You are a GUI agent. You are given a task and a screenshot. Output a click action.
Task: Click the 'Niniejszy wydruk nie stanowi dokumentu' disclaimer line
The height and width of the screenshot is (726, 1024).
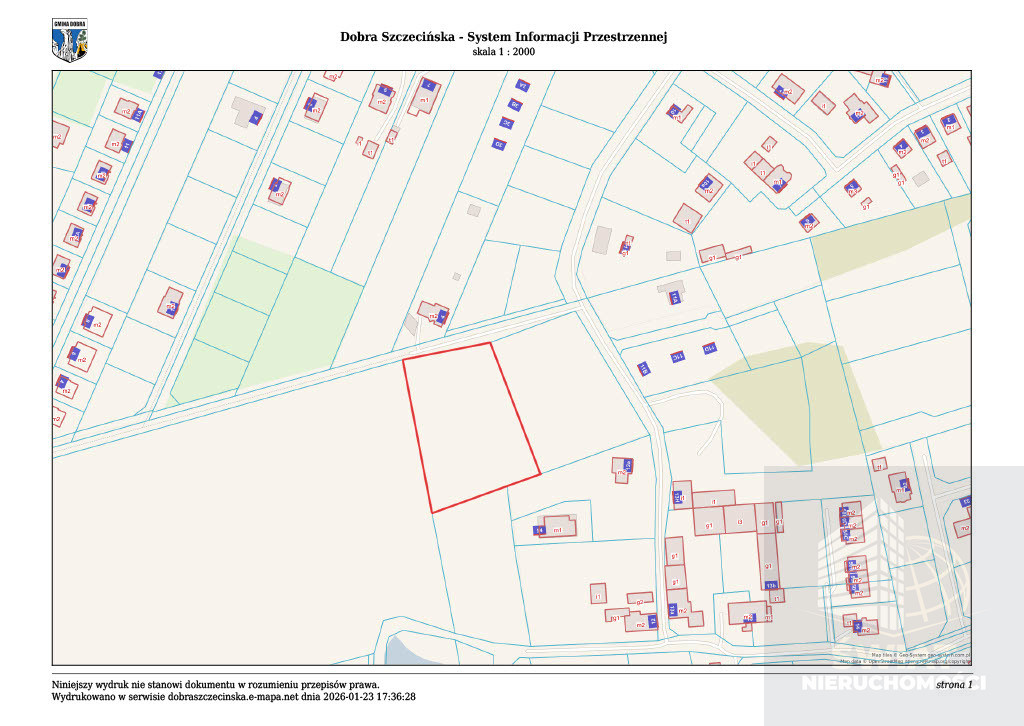point(216,685)
